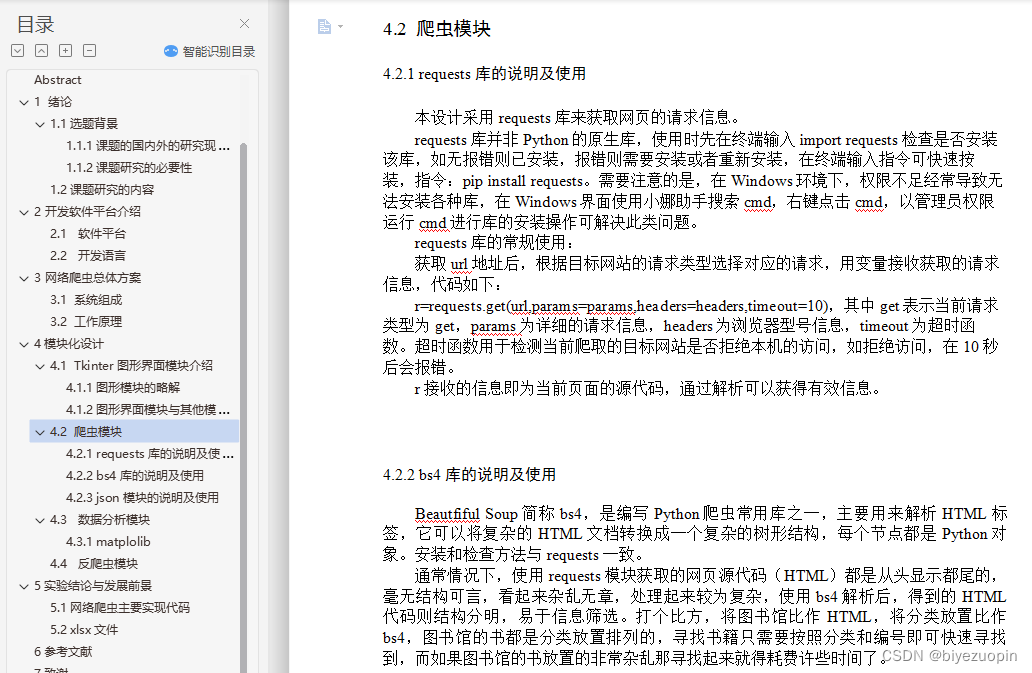This screenshot has height=673, width=1032.
Task: Select 4.1.1 图形模块的略解 entry
Action: pyautogui.click(x=122, y=387)
